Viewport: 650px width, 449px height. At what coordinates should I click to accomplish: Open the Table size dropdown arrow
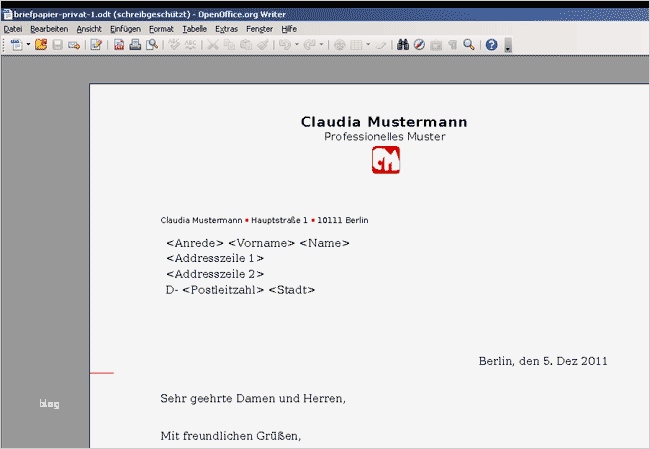click(x=368, y=44)
